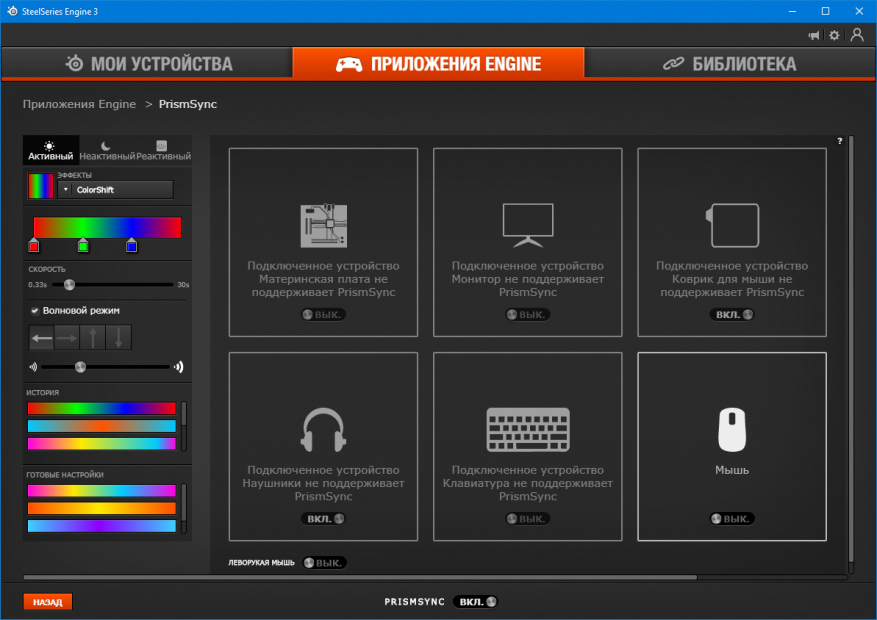Viewport: 877px width, 620px height.
Task: Click the monitor device icon
Action: [527, 225]
